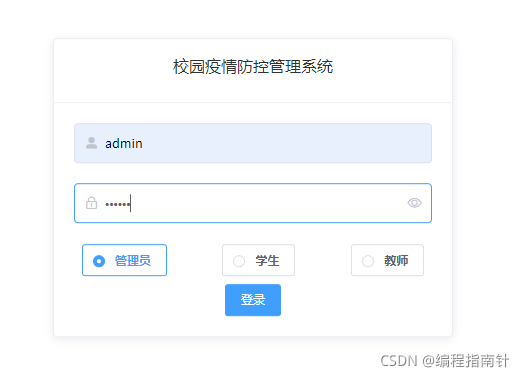Click the admin text in username box
Image resolution: width=525 pixels, height=377 pixels.
(124, 144)
